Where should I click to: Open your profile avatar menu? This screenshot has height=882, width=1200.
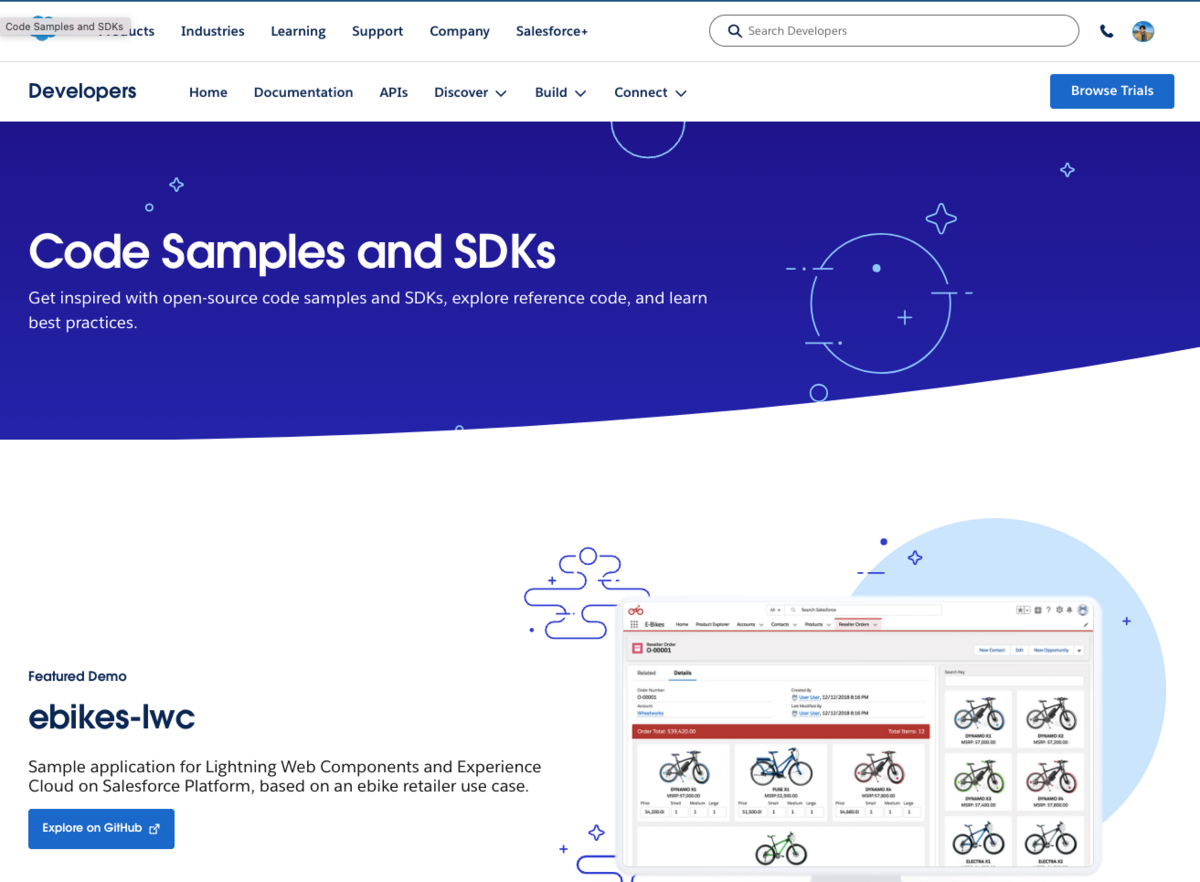click(1143, 31)
